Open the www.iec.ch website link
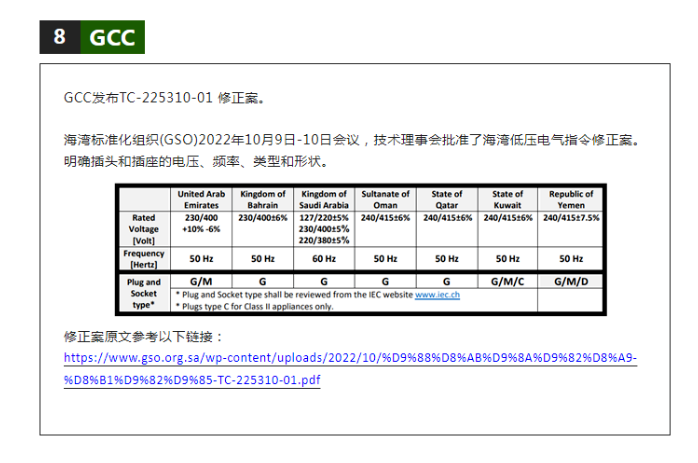Viewport: 698px width, 463px height. 437,296
